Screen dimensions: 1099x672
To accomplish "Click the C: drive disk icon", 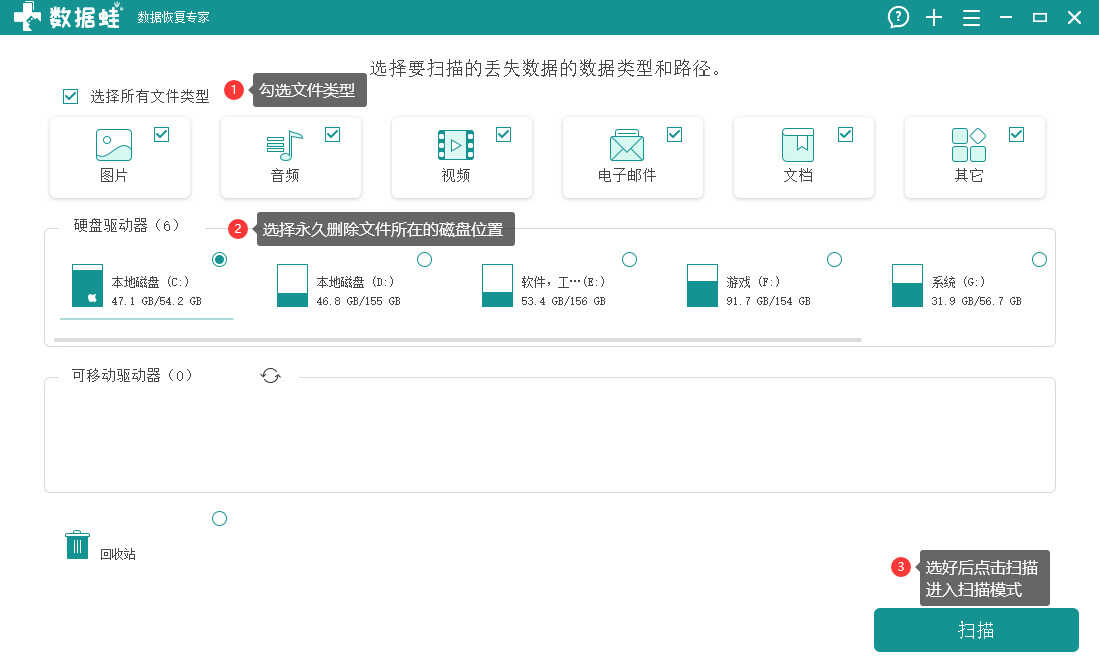I will point(88,285).
